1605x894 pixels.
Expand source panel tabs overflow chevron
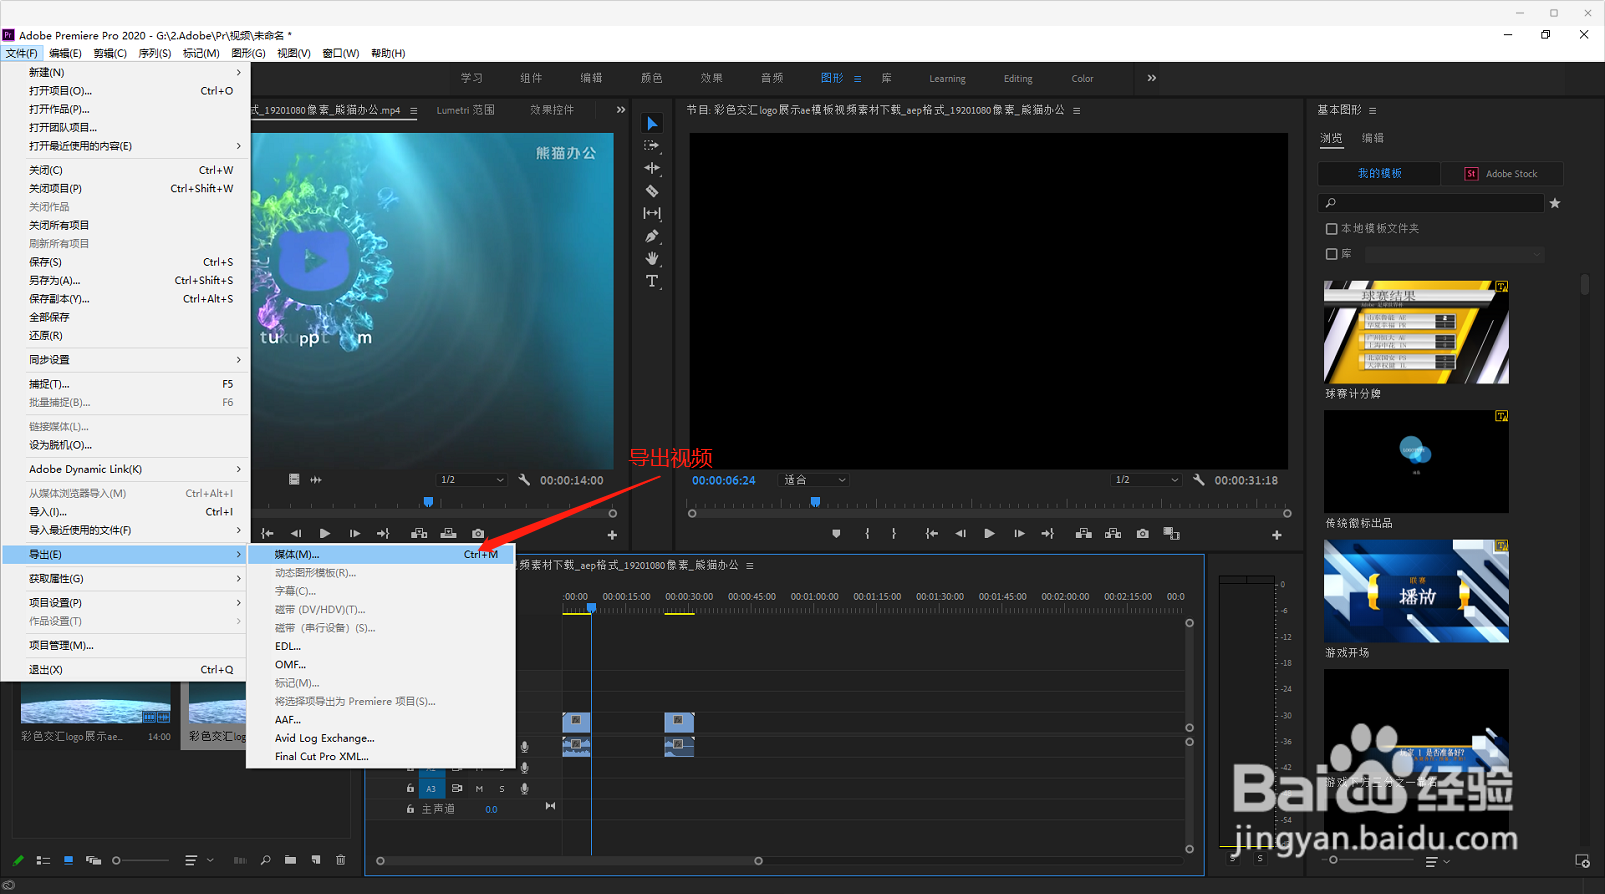click(621, 110)
